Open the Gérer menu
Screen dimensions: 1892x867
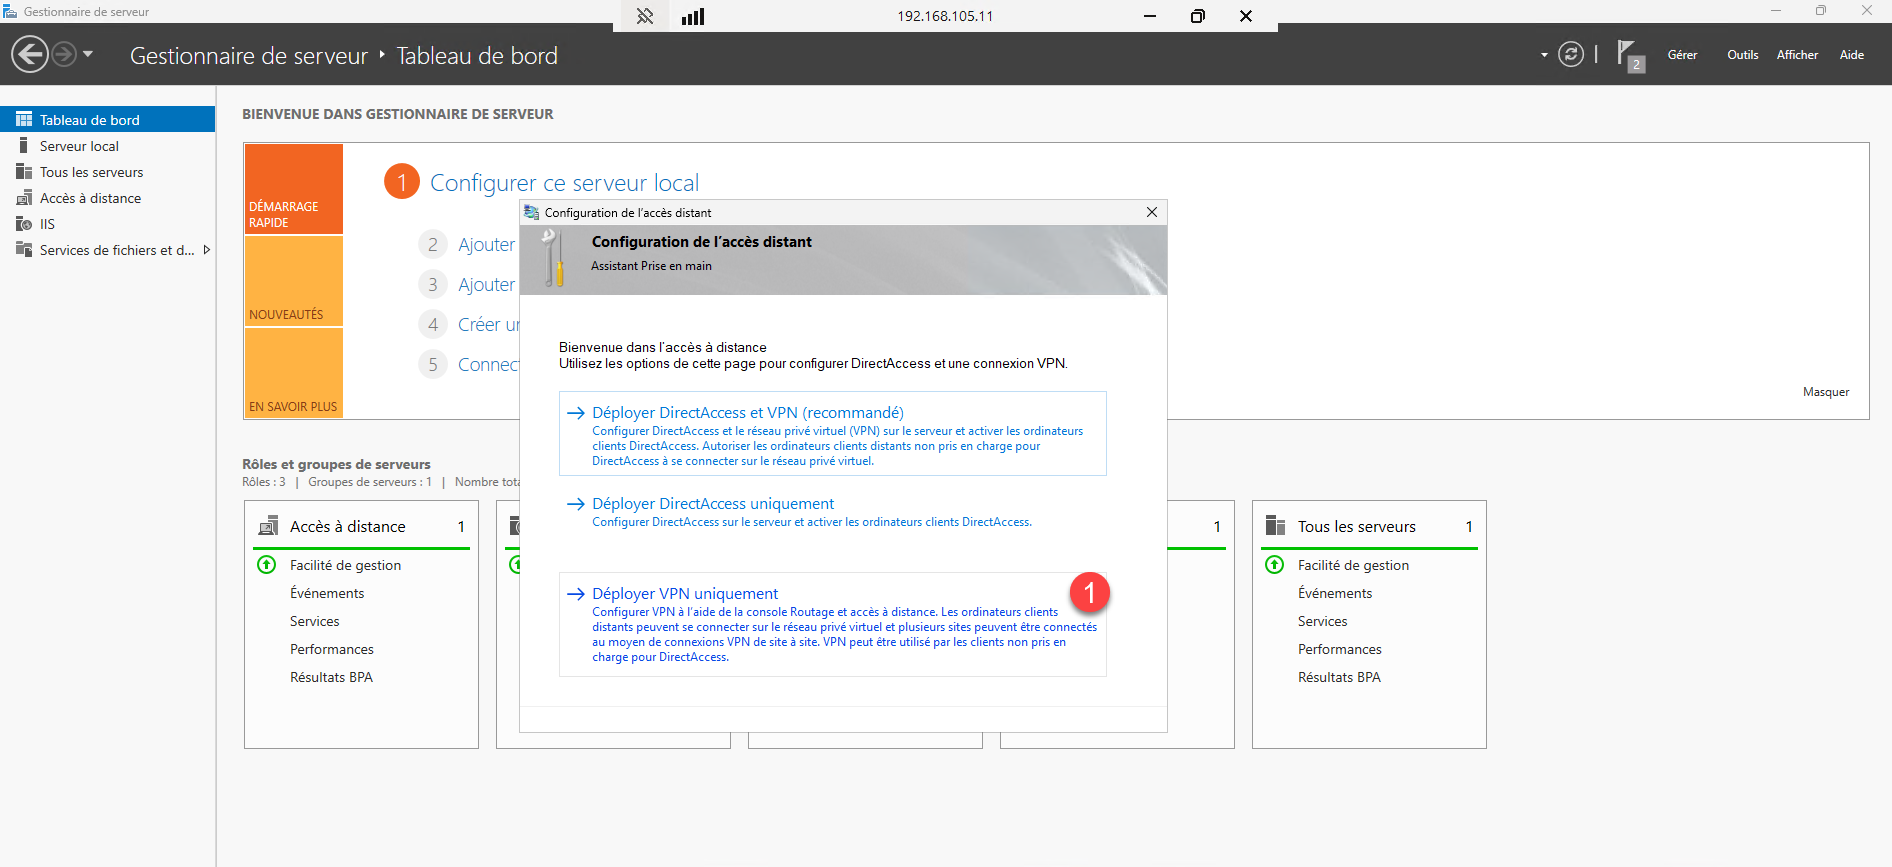1682,55
